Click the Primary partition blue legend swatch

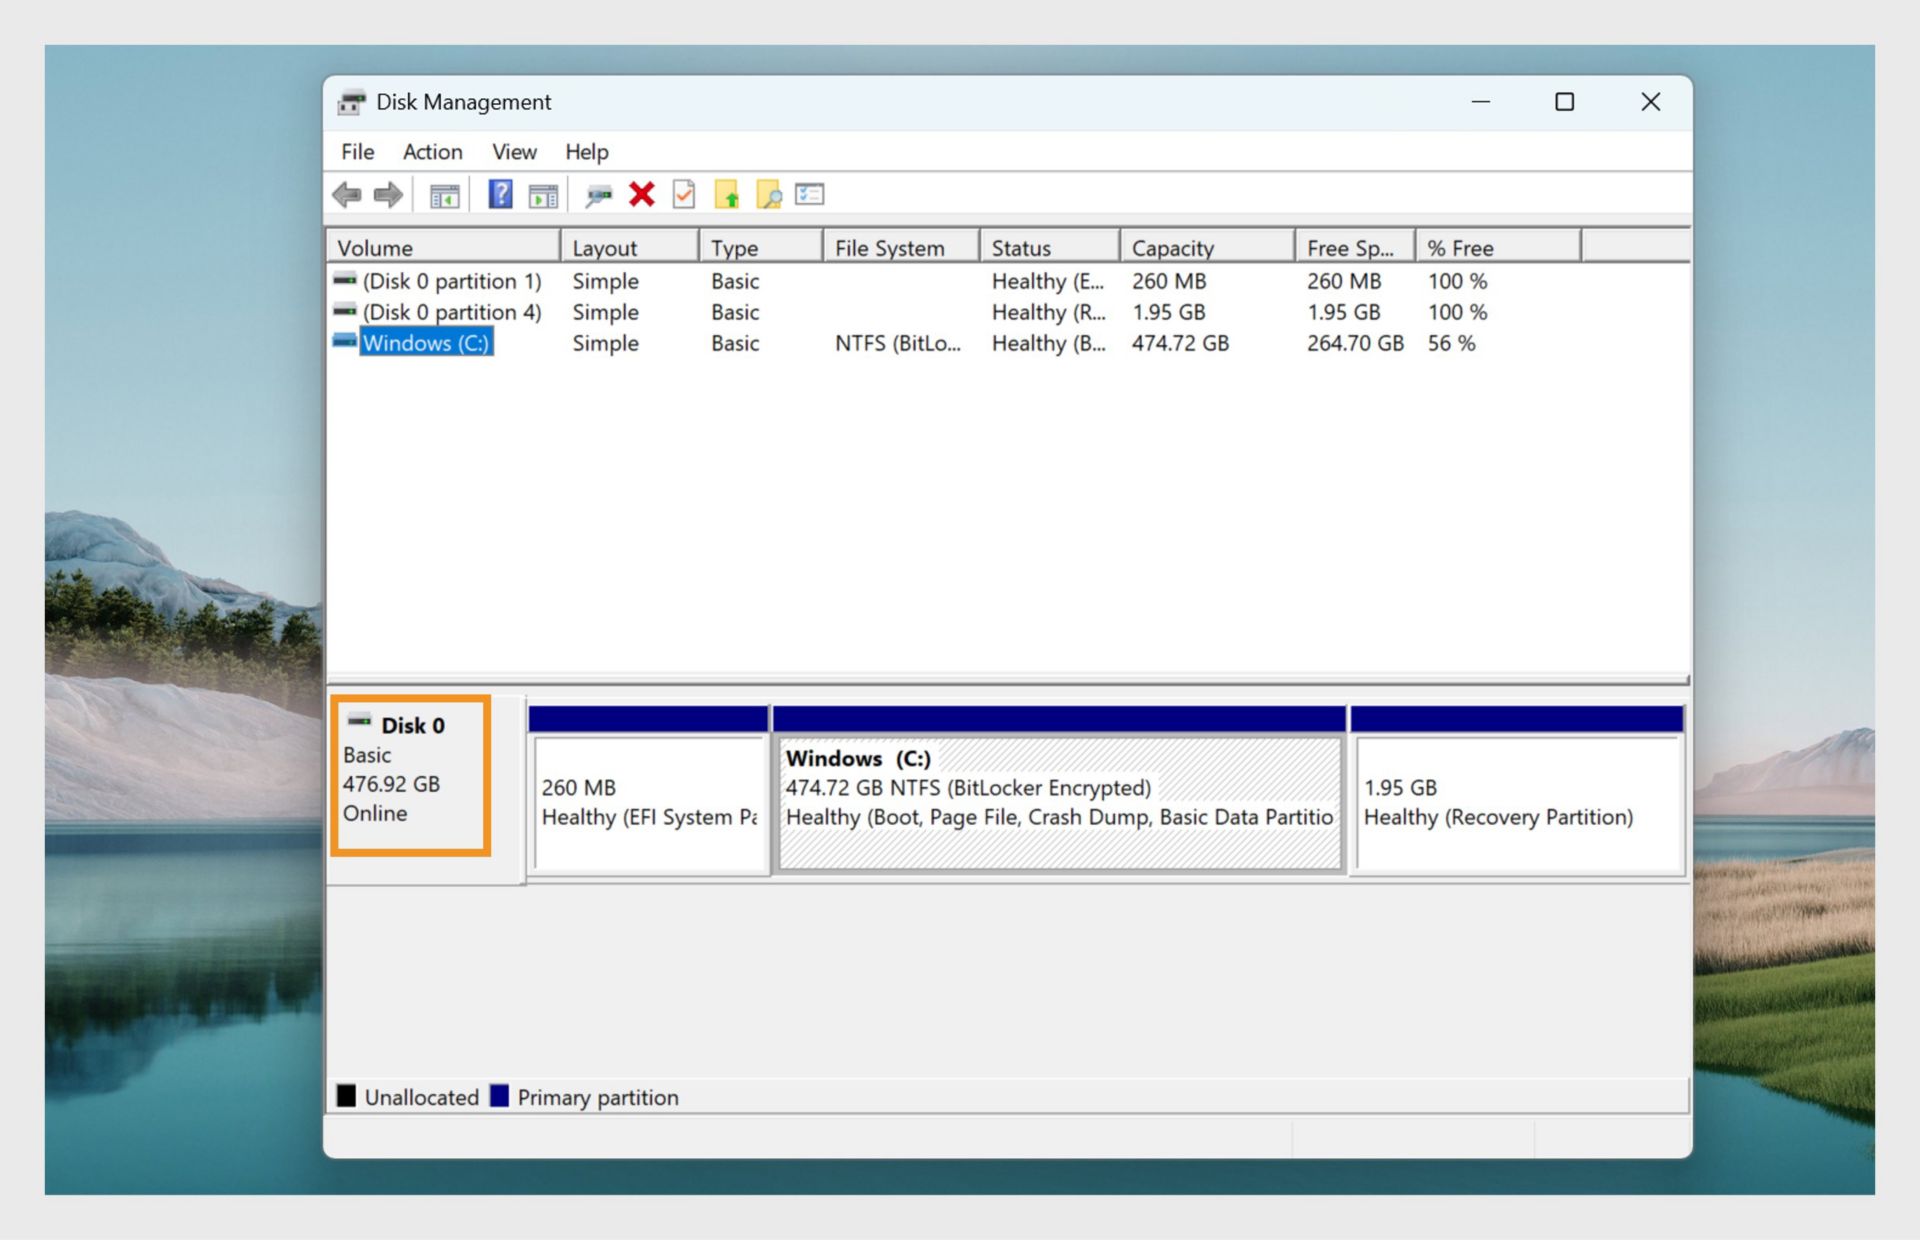[499, 1096]
